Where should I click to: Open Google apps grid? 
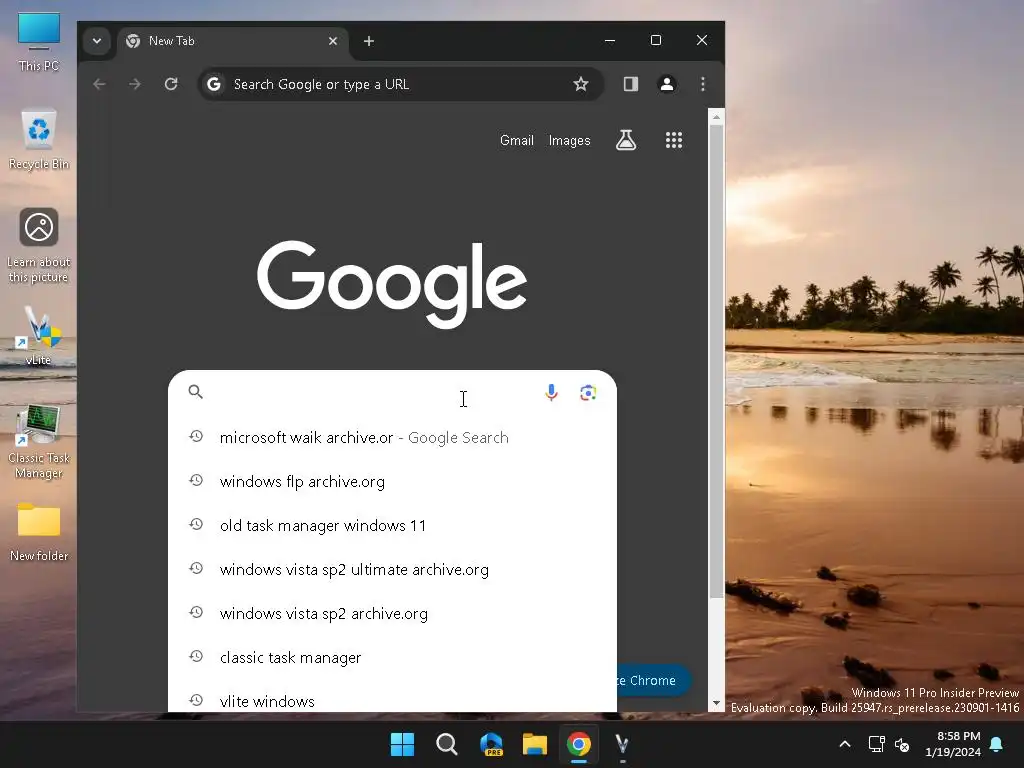click(x=674, y=140)
